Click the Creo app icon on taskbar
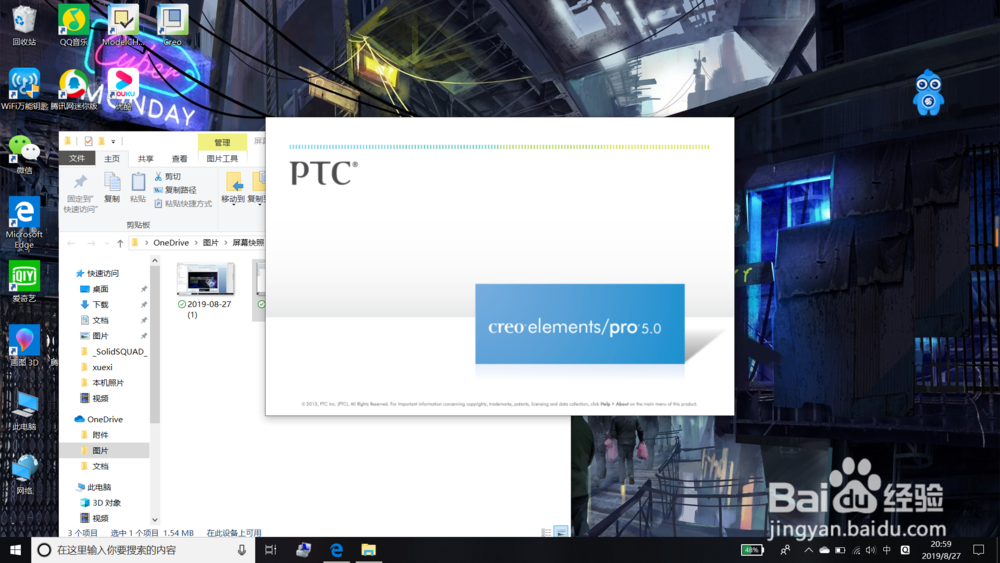The height and width of the screenshot is (563, 1000). [304, 550]
